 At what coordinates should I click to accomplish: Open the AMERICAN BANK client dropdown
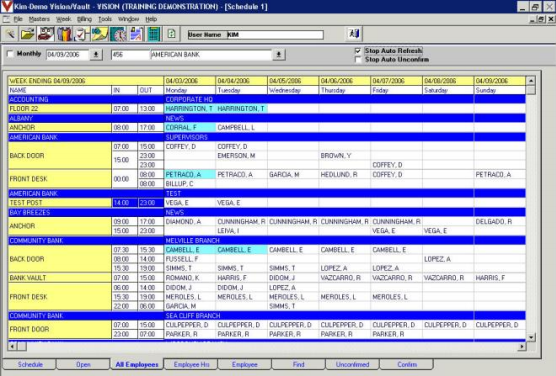click(x=279, y=55)
